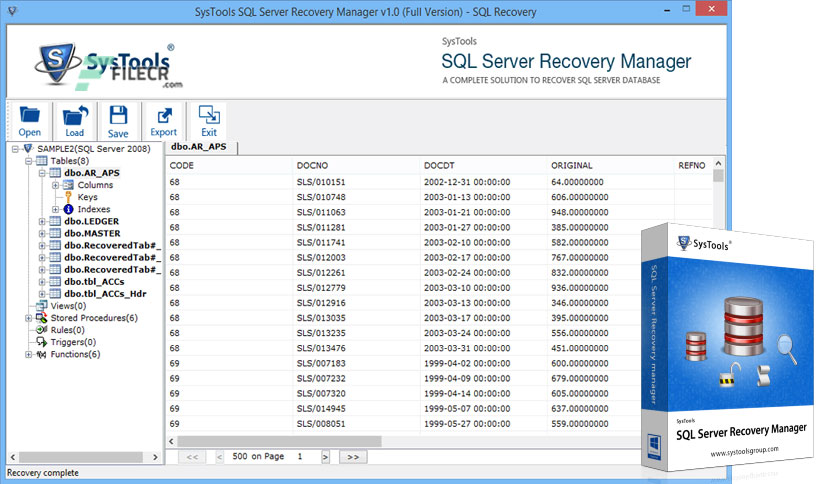Expand the Functions(6) node
This screenshot has height=484, width=836.
tap(29, 354)
